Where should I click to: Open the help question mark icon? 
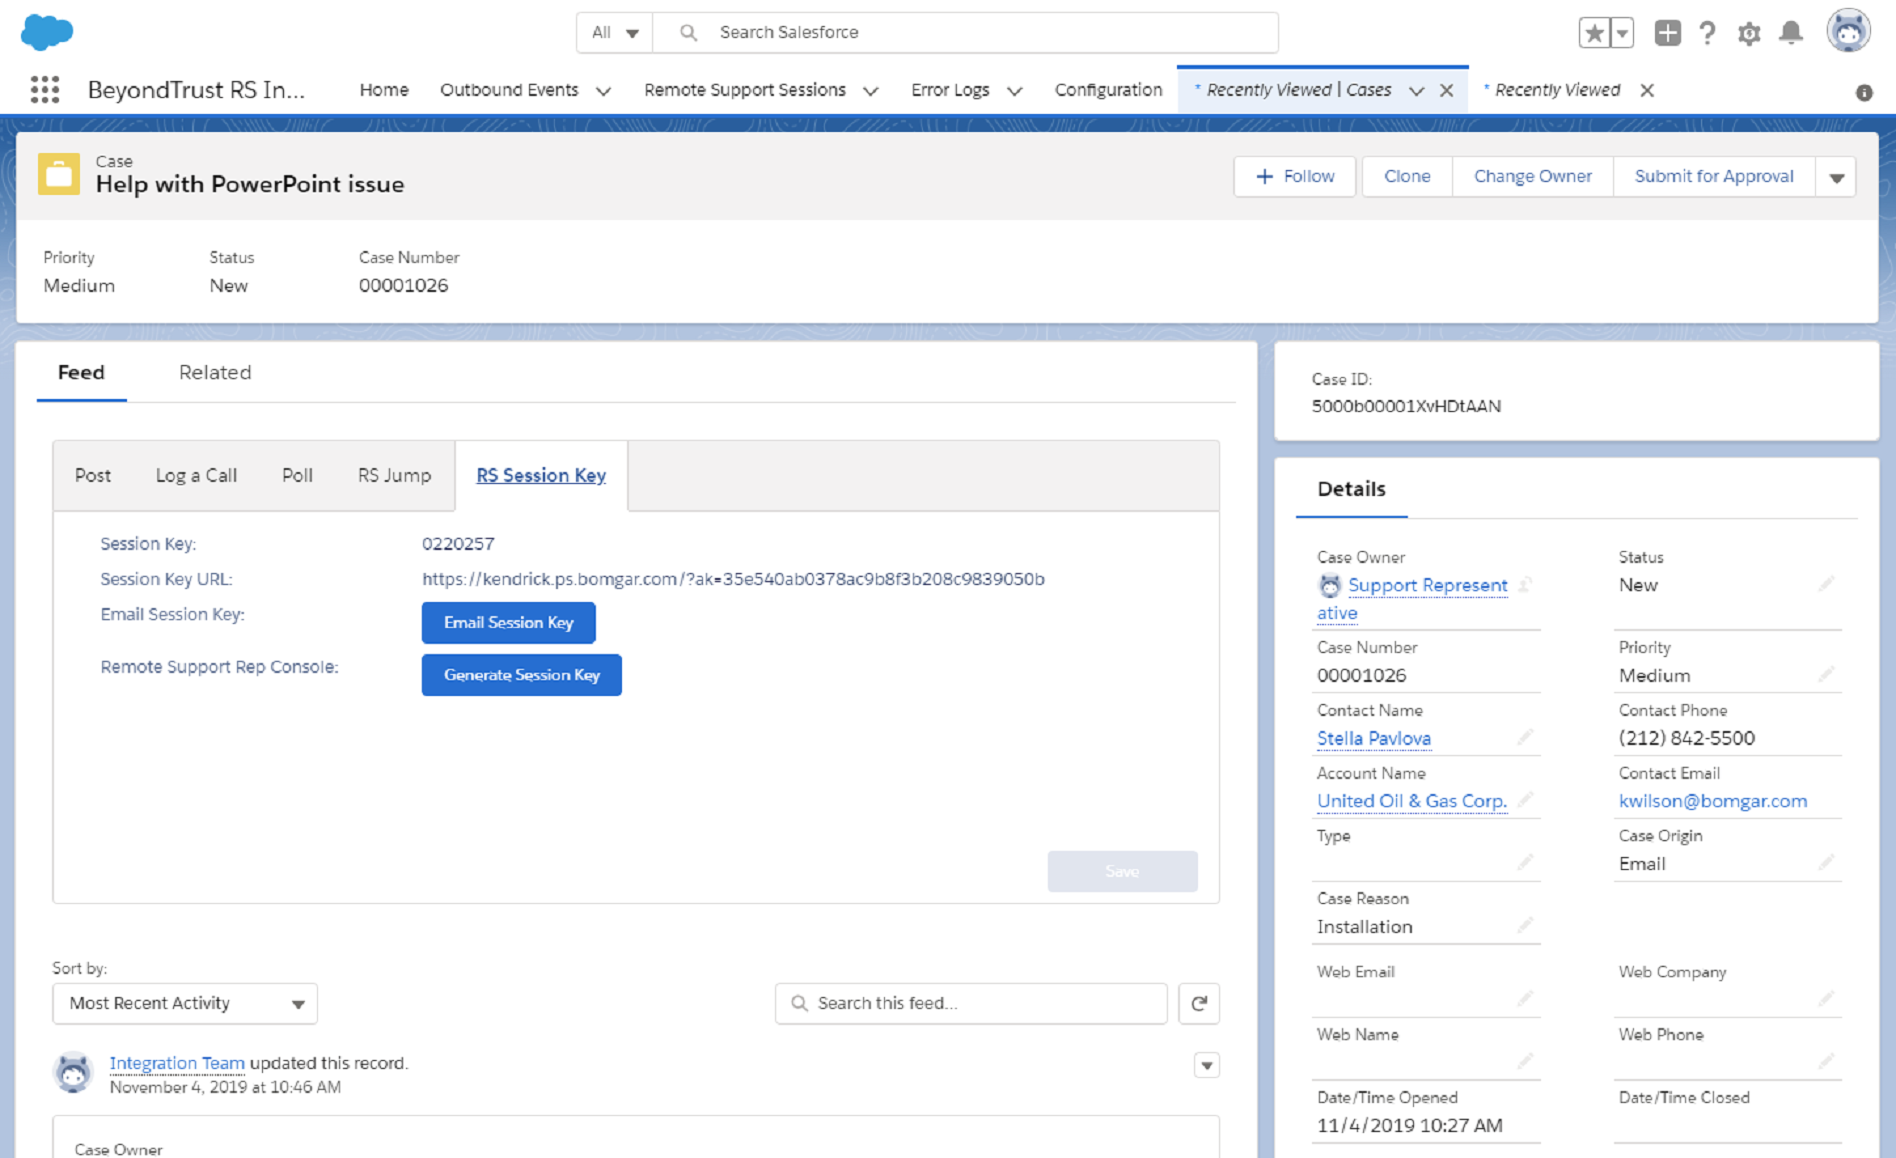click(1707, 32)
